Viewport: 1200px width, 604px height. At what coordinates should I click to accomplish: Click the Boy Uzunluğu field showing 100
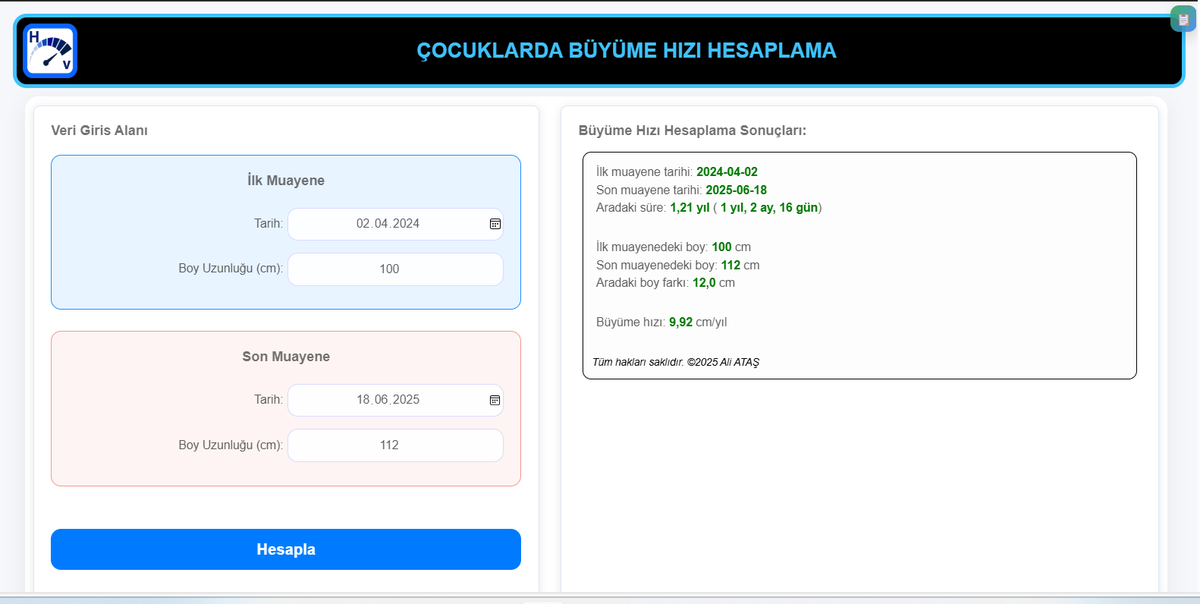(395, 269)
